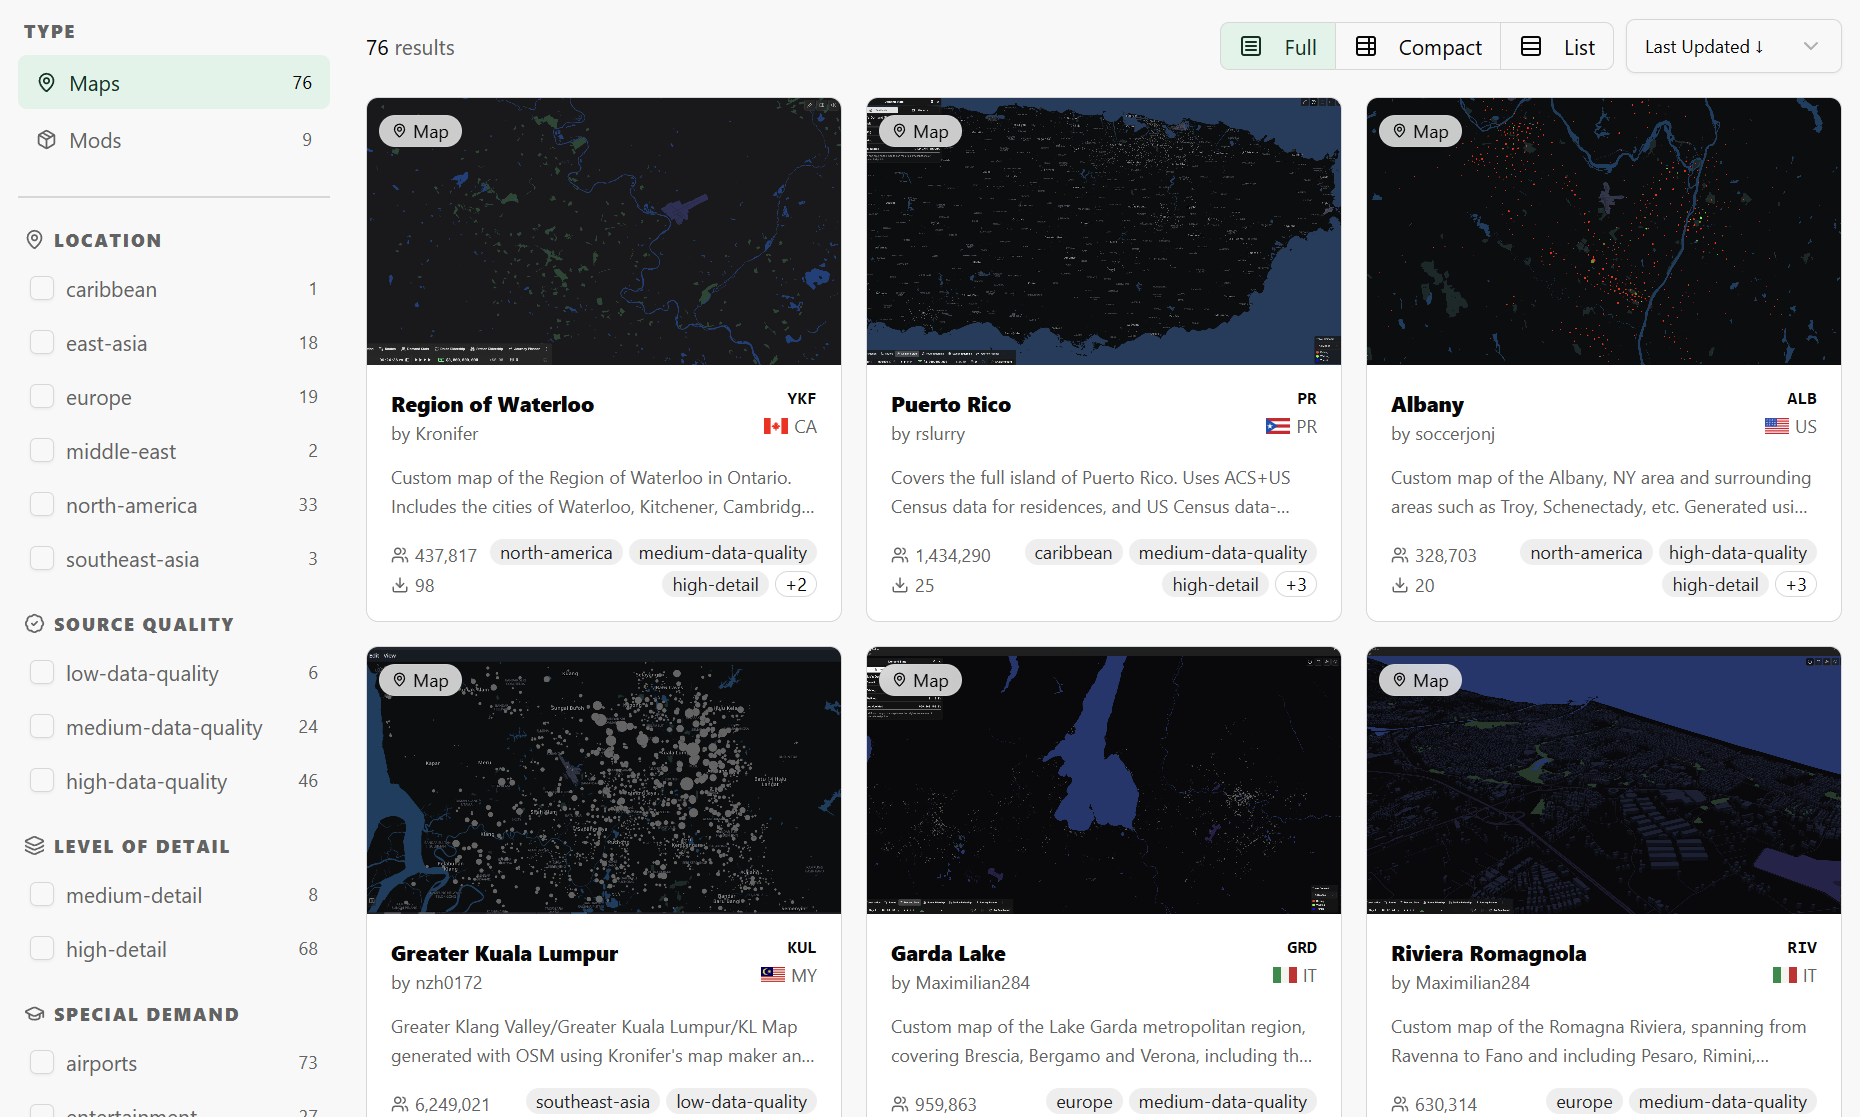Expand the +2 tags on Region of Waterloo card

796,584
